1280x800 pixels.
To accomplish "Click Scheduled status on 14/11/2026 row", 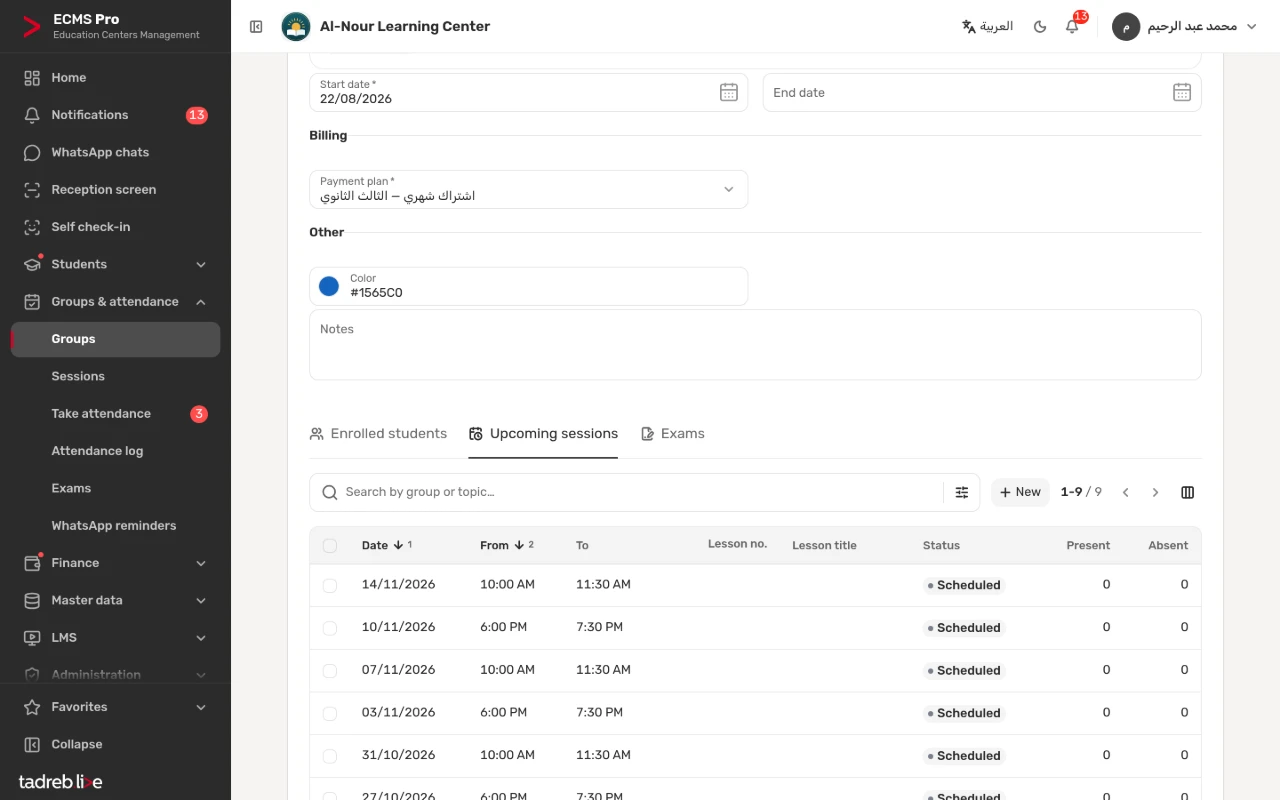I will click(x=964, y=585).
